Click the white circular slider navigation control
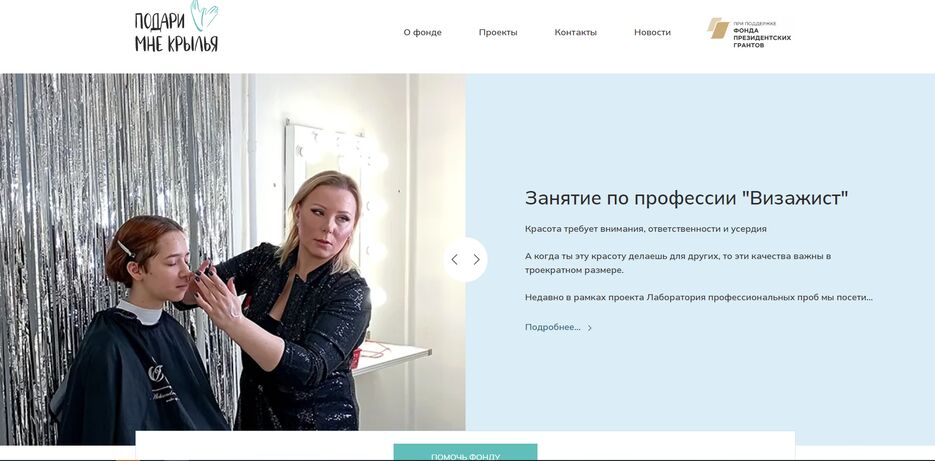935x461 pixels. (x=465, y=259)
